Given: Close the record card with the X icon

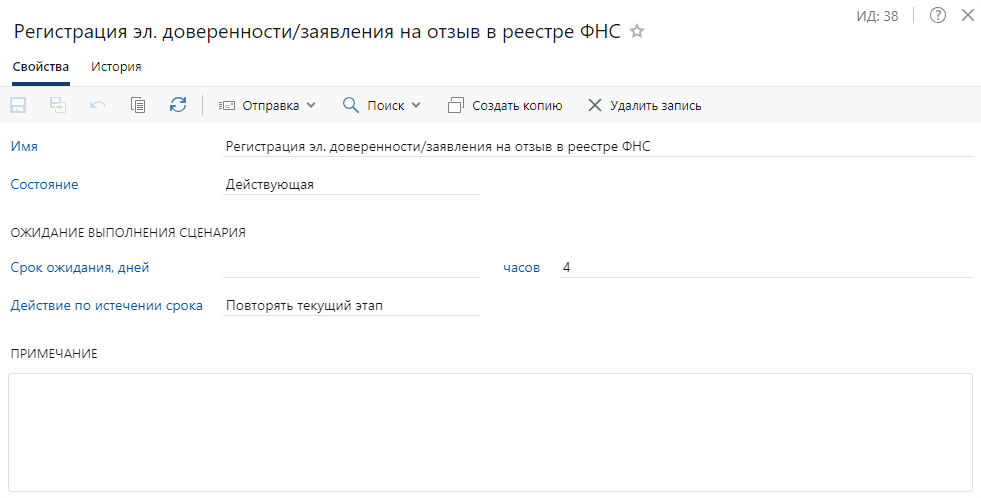Looking at the screenshot, I should 967,15.
